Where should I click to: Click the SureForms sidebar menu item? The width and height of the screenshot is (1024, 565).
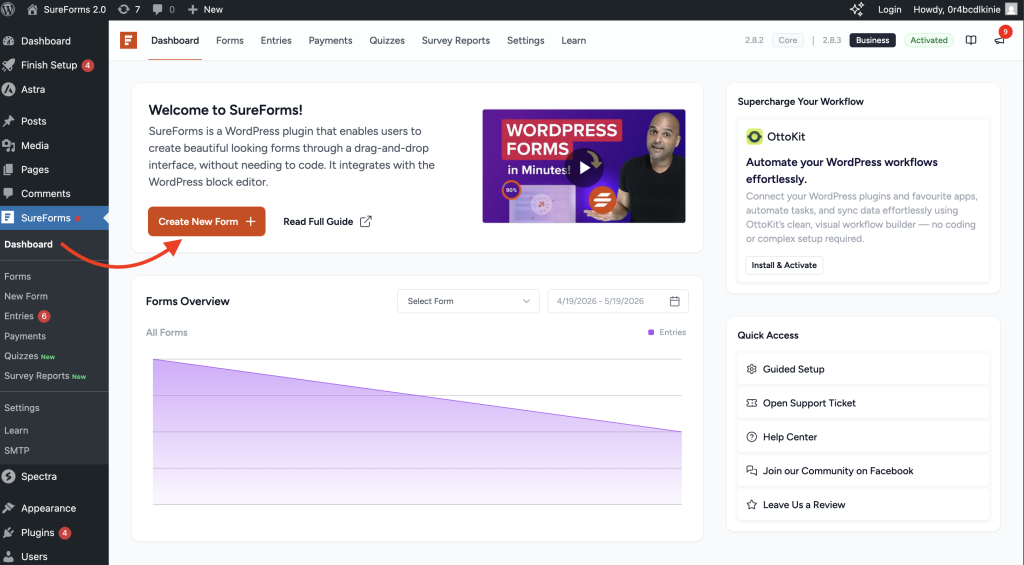tap(54, 218)
